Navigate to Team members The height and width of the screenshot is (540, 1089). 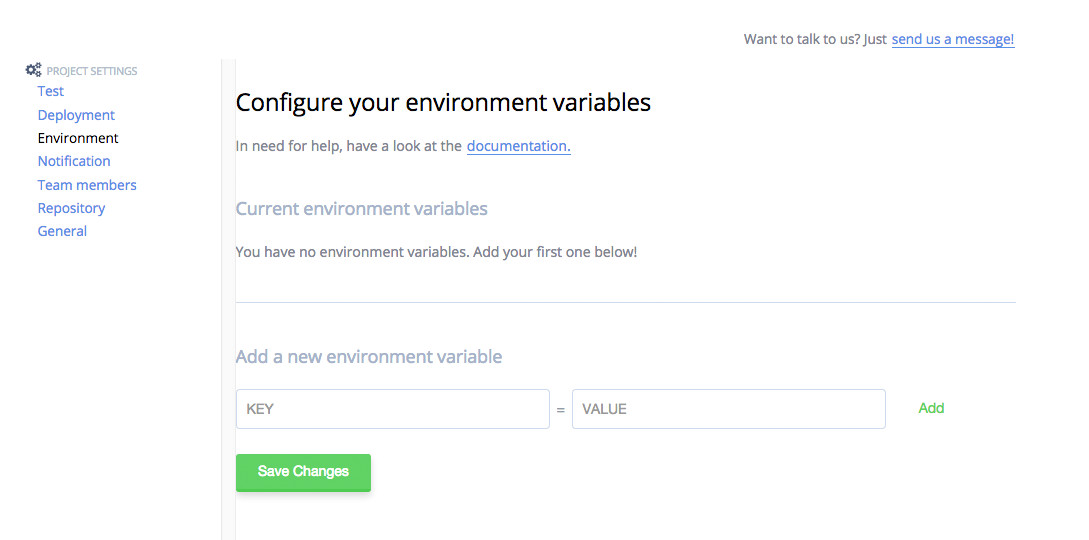click(x=87, y=185)
